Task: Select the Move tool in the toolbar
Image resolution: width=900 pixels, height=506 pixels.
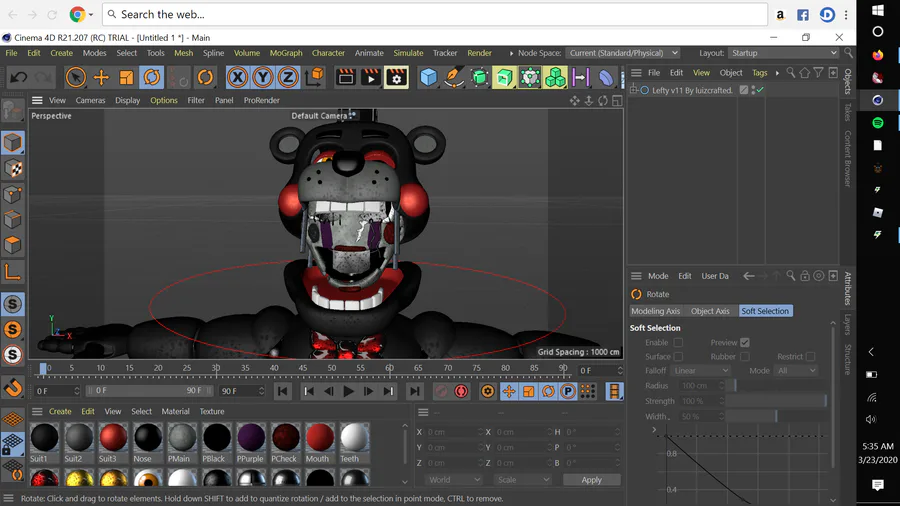Action: 101,78
